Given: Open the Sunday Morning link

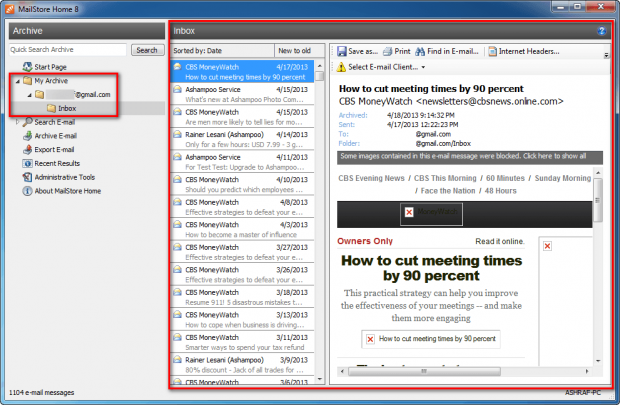Looking at the screenshot, I should (563, 178).
